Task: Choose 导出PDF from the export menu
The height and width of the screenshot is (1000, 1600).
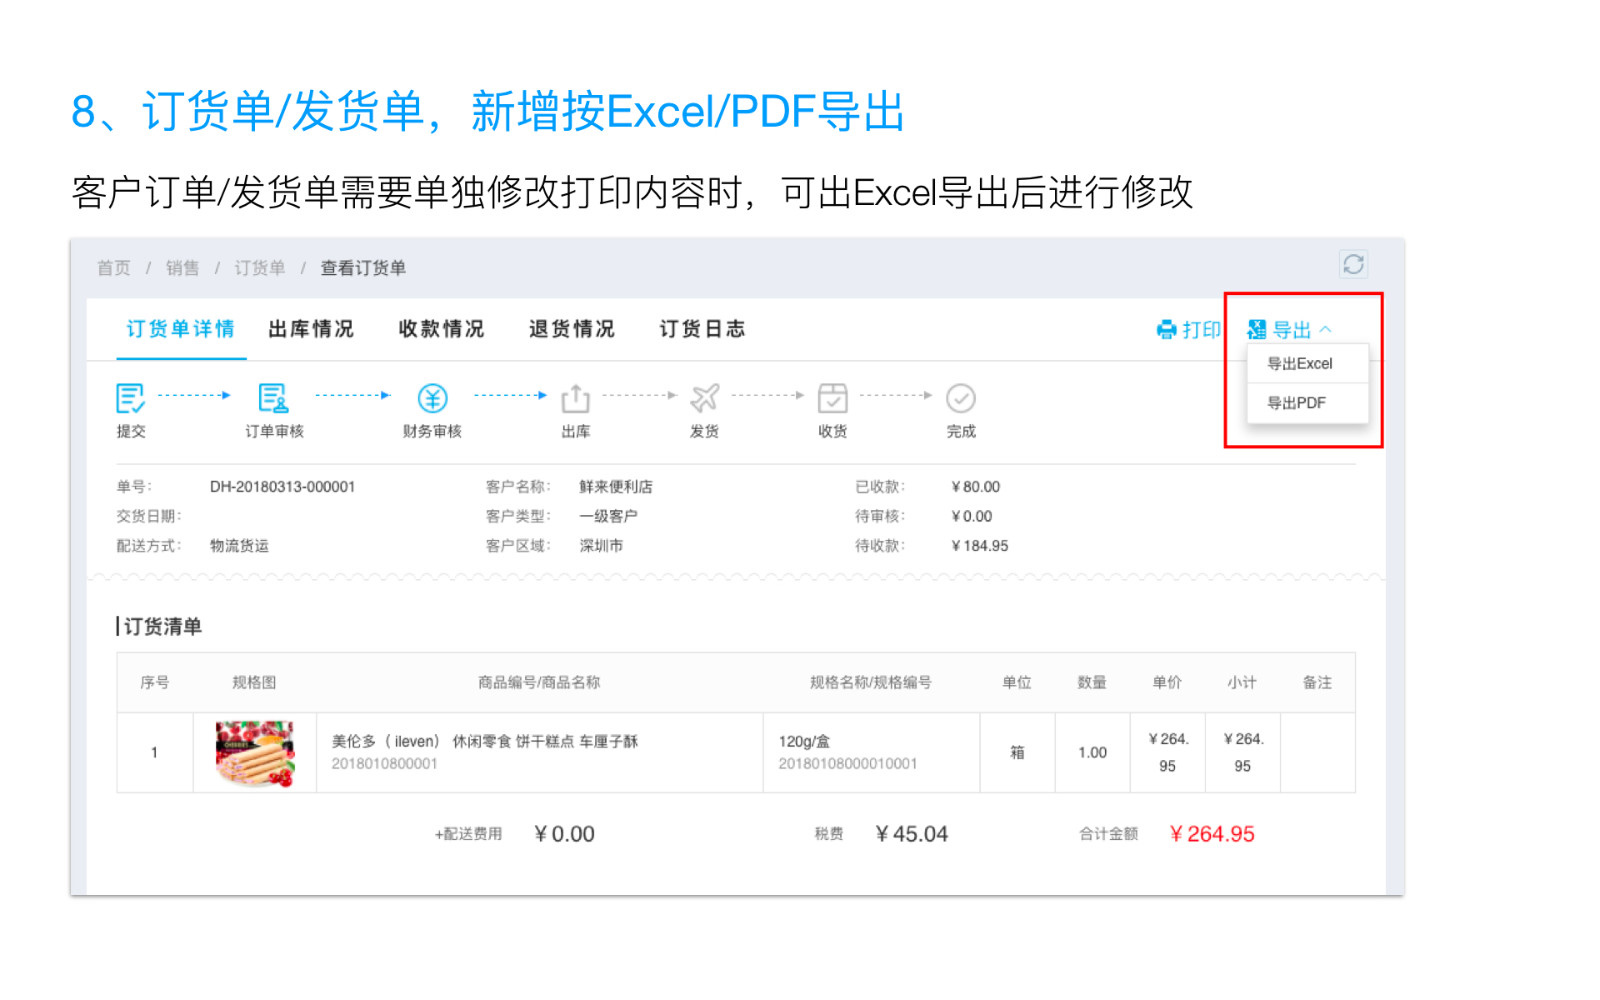Action: tap(1297, 403)
